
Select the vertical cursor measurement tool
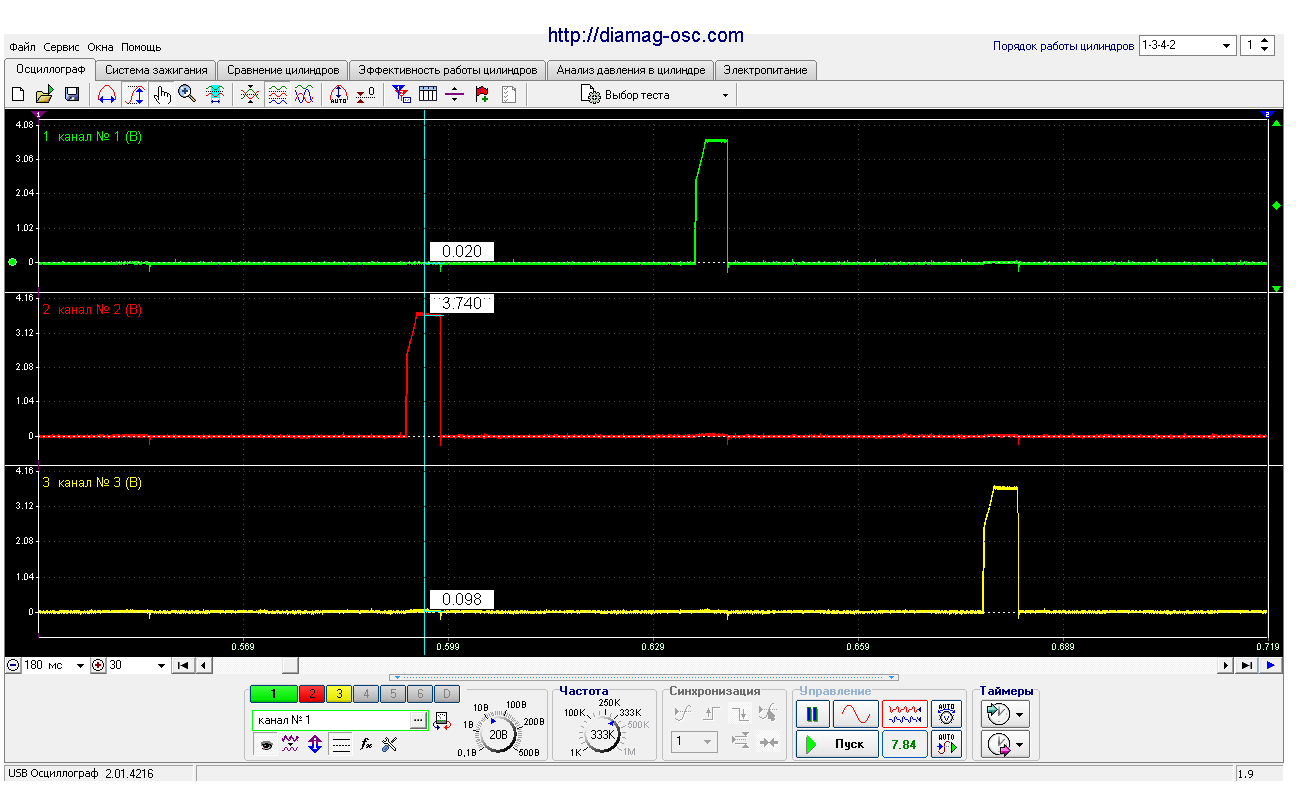[135, 94]
